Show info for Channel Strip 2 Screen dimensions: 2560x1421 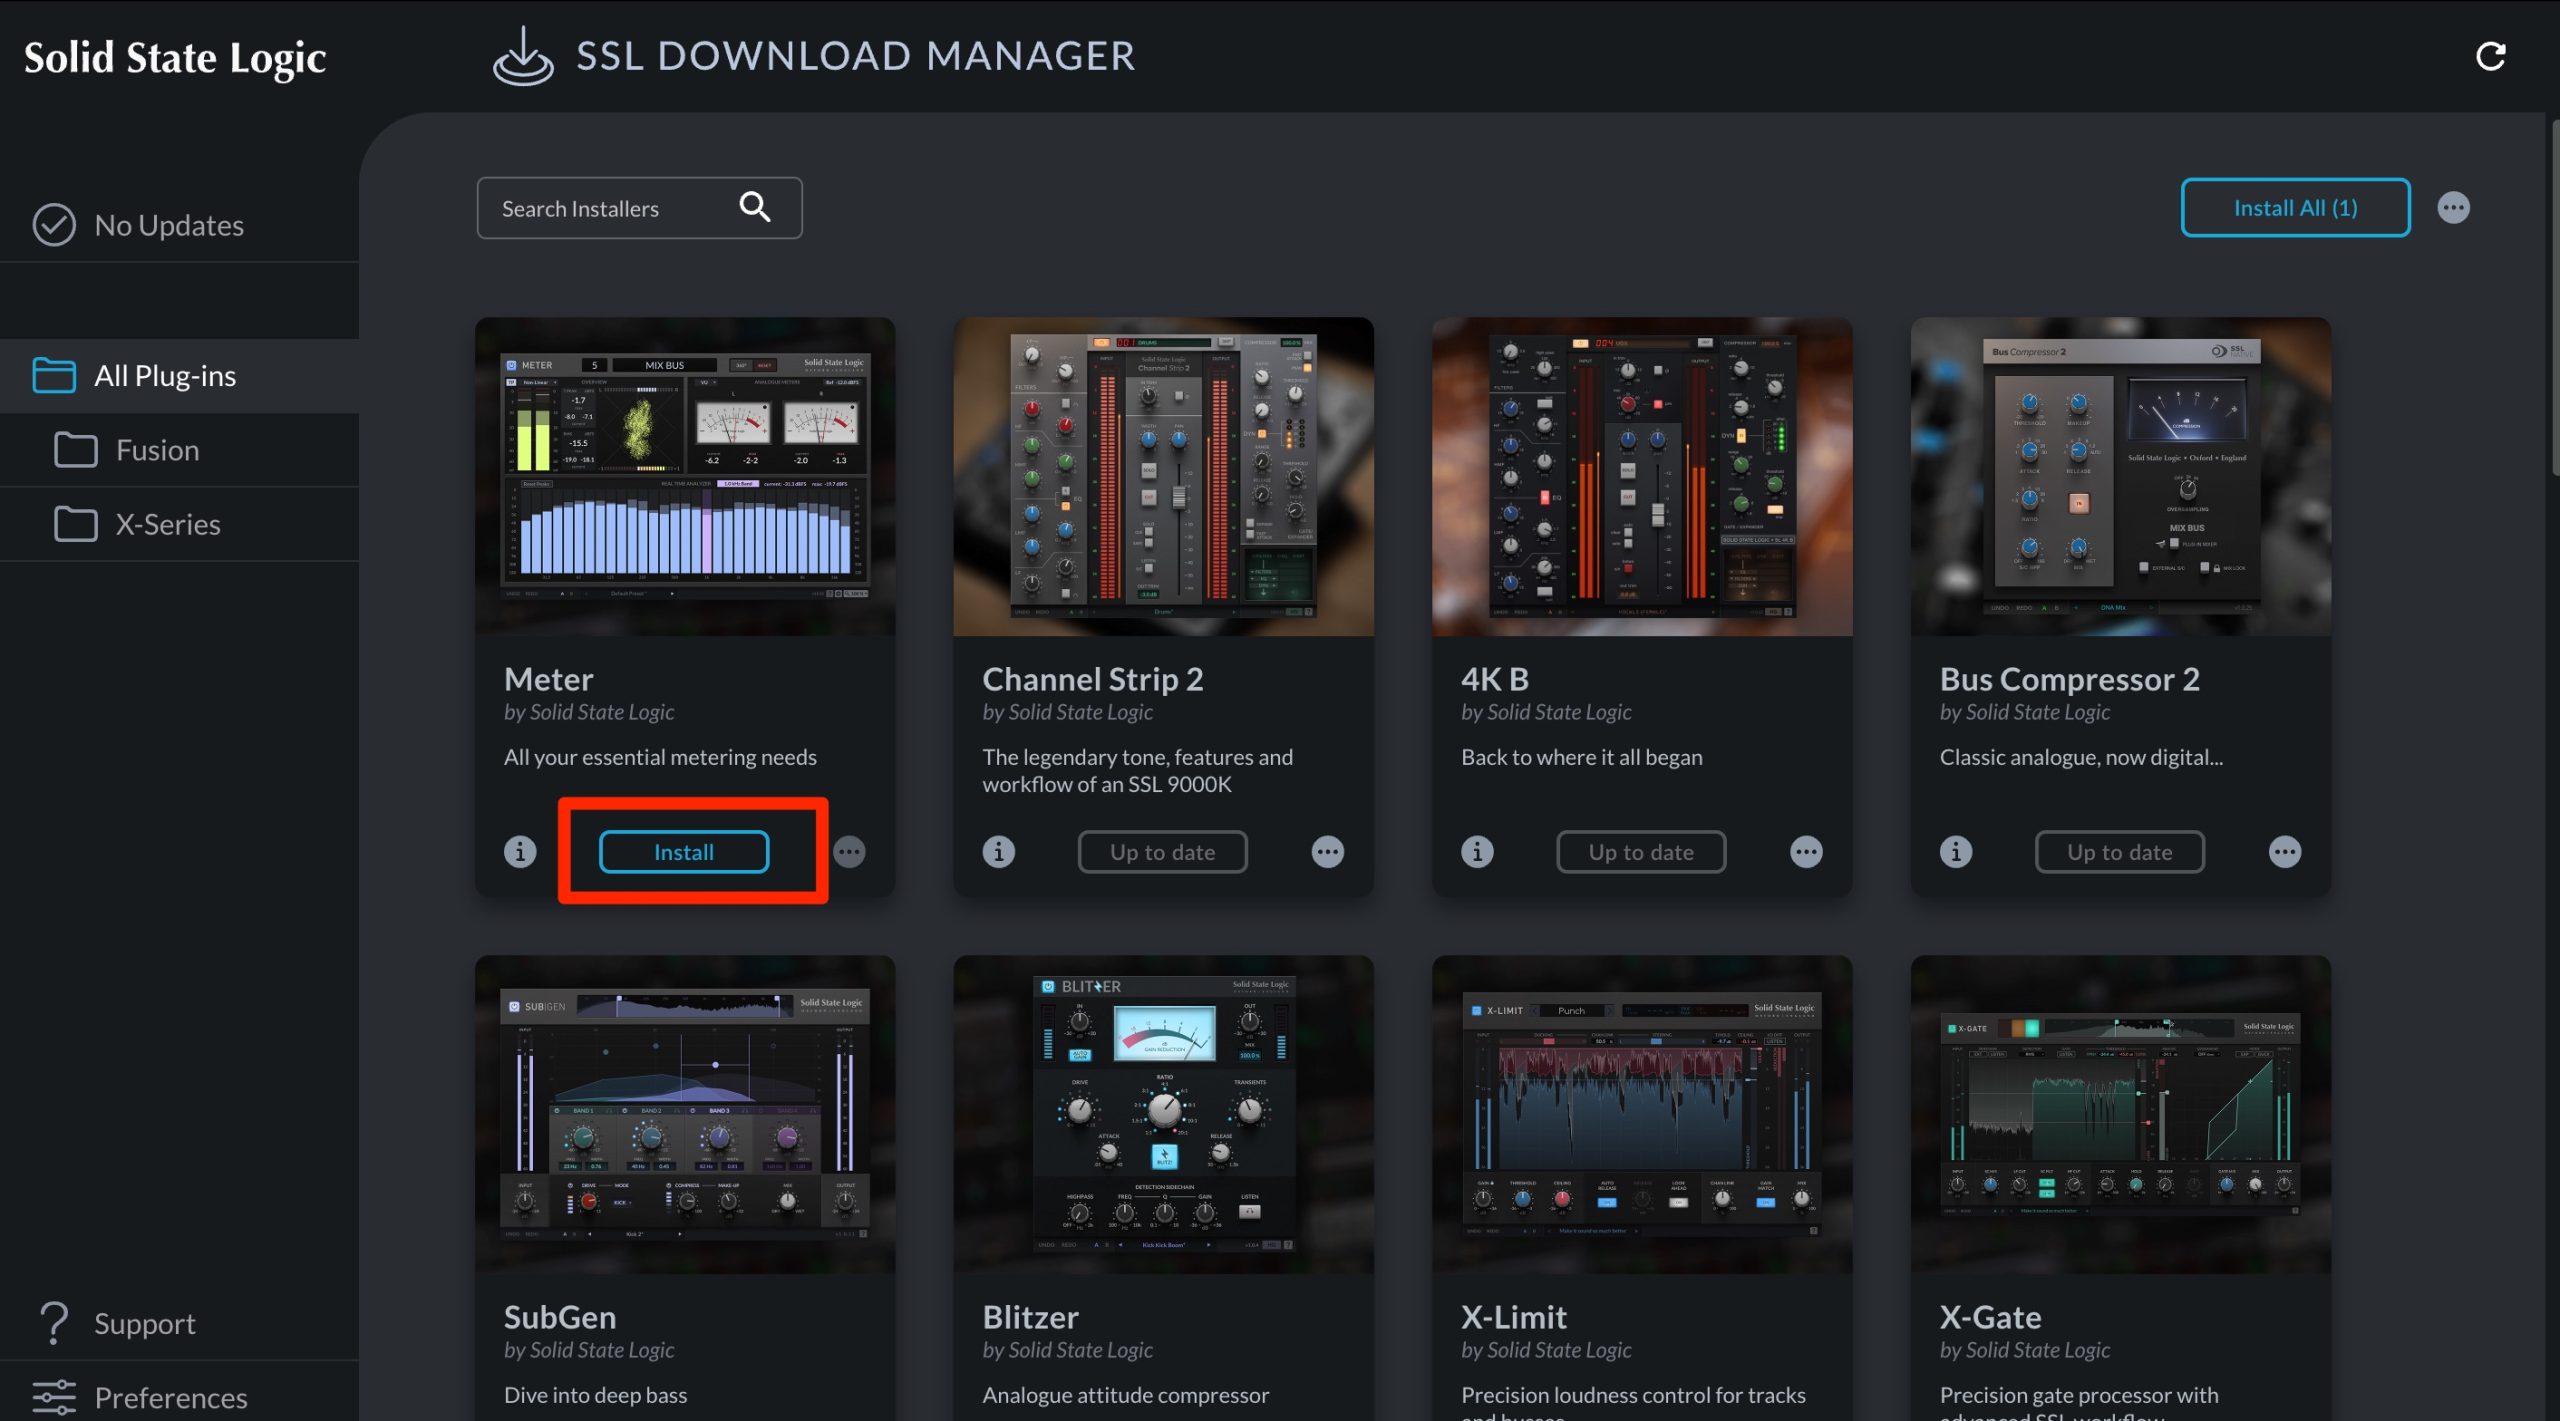tap(998, 852)
